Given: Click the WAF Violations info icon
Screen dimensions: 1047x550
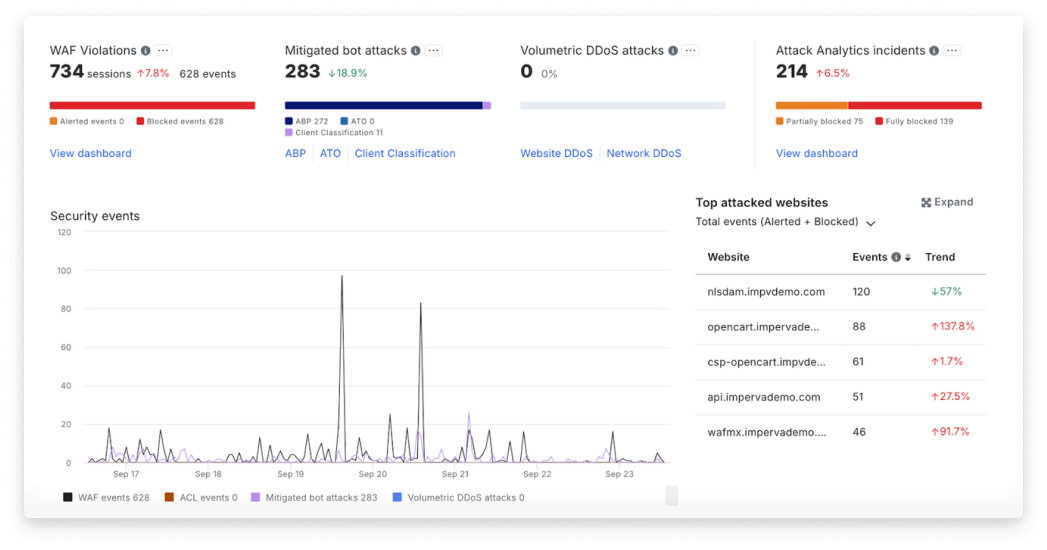Looking at the screenshot, I should tap(146, 50).
